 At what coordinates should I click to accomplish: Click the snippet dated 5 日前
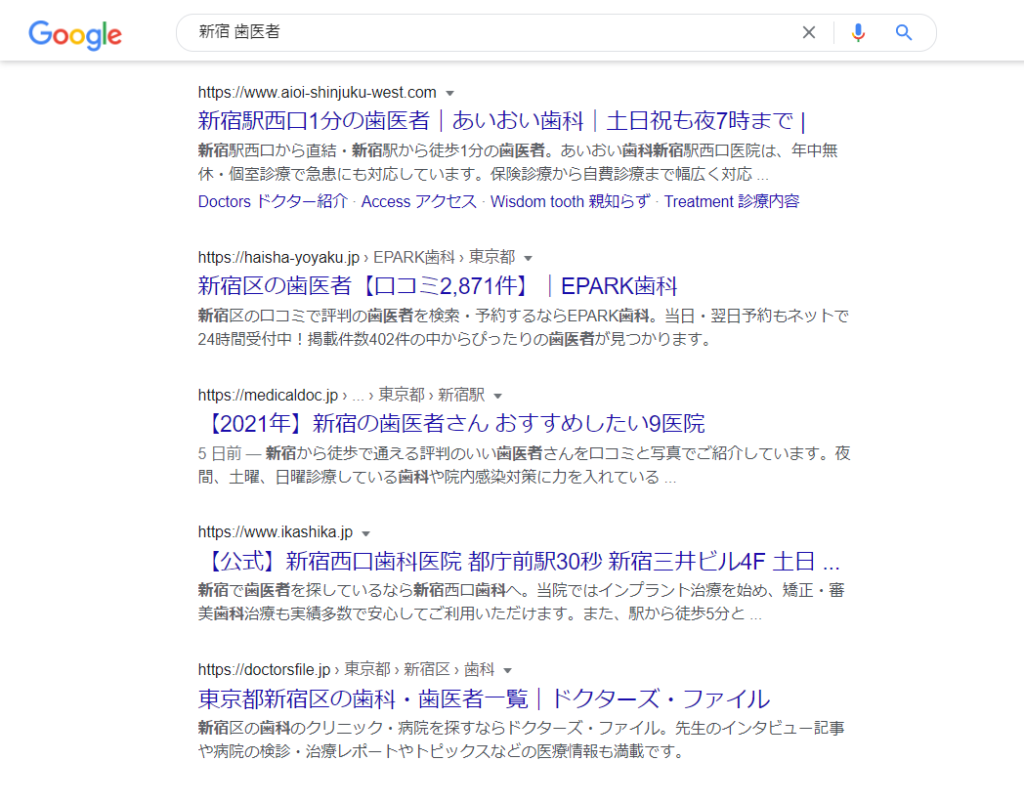524,465
